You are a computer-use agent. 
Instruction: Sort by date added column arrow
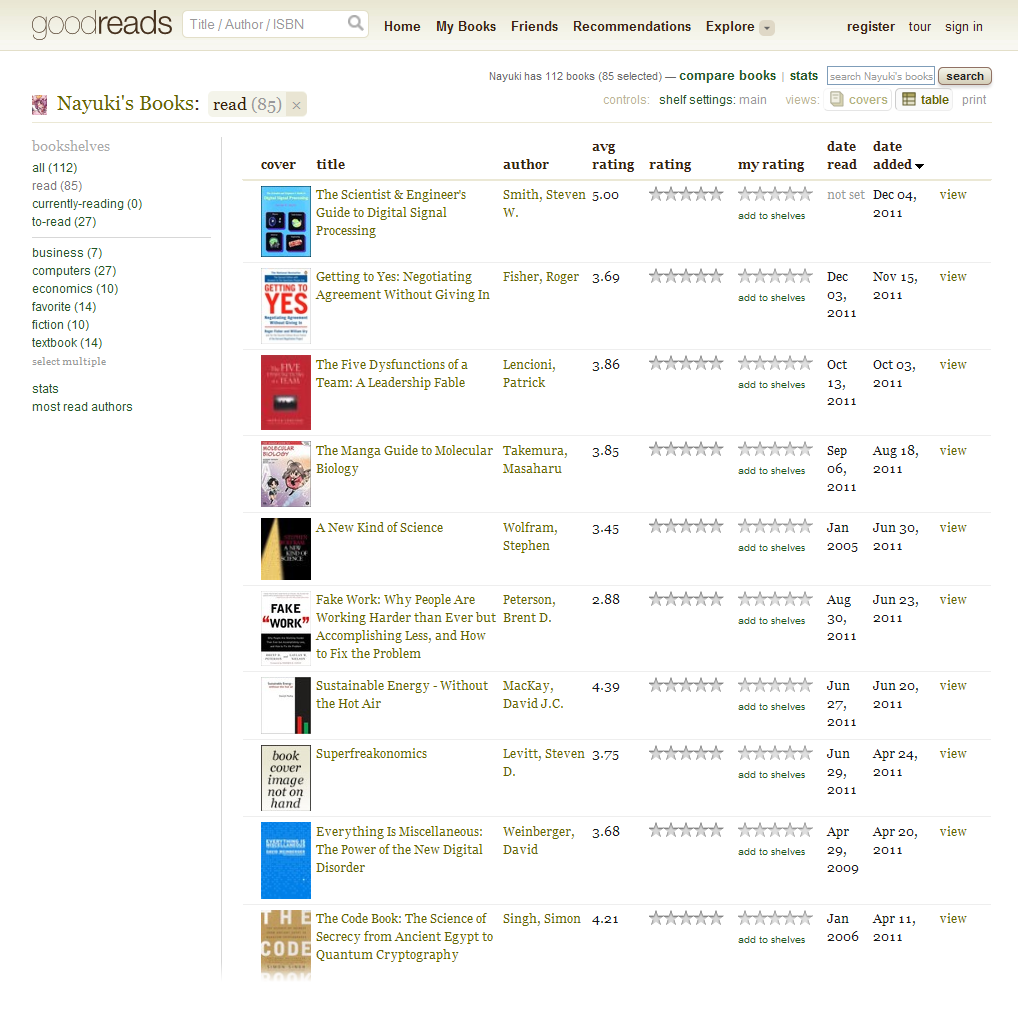coord(919,166)
